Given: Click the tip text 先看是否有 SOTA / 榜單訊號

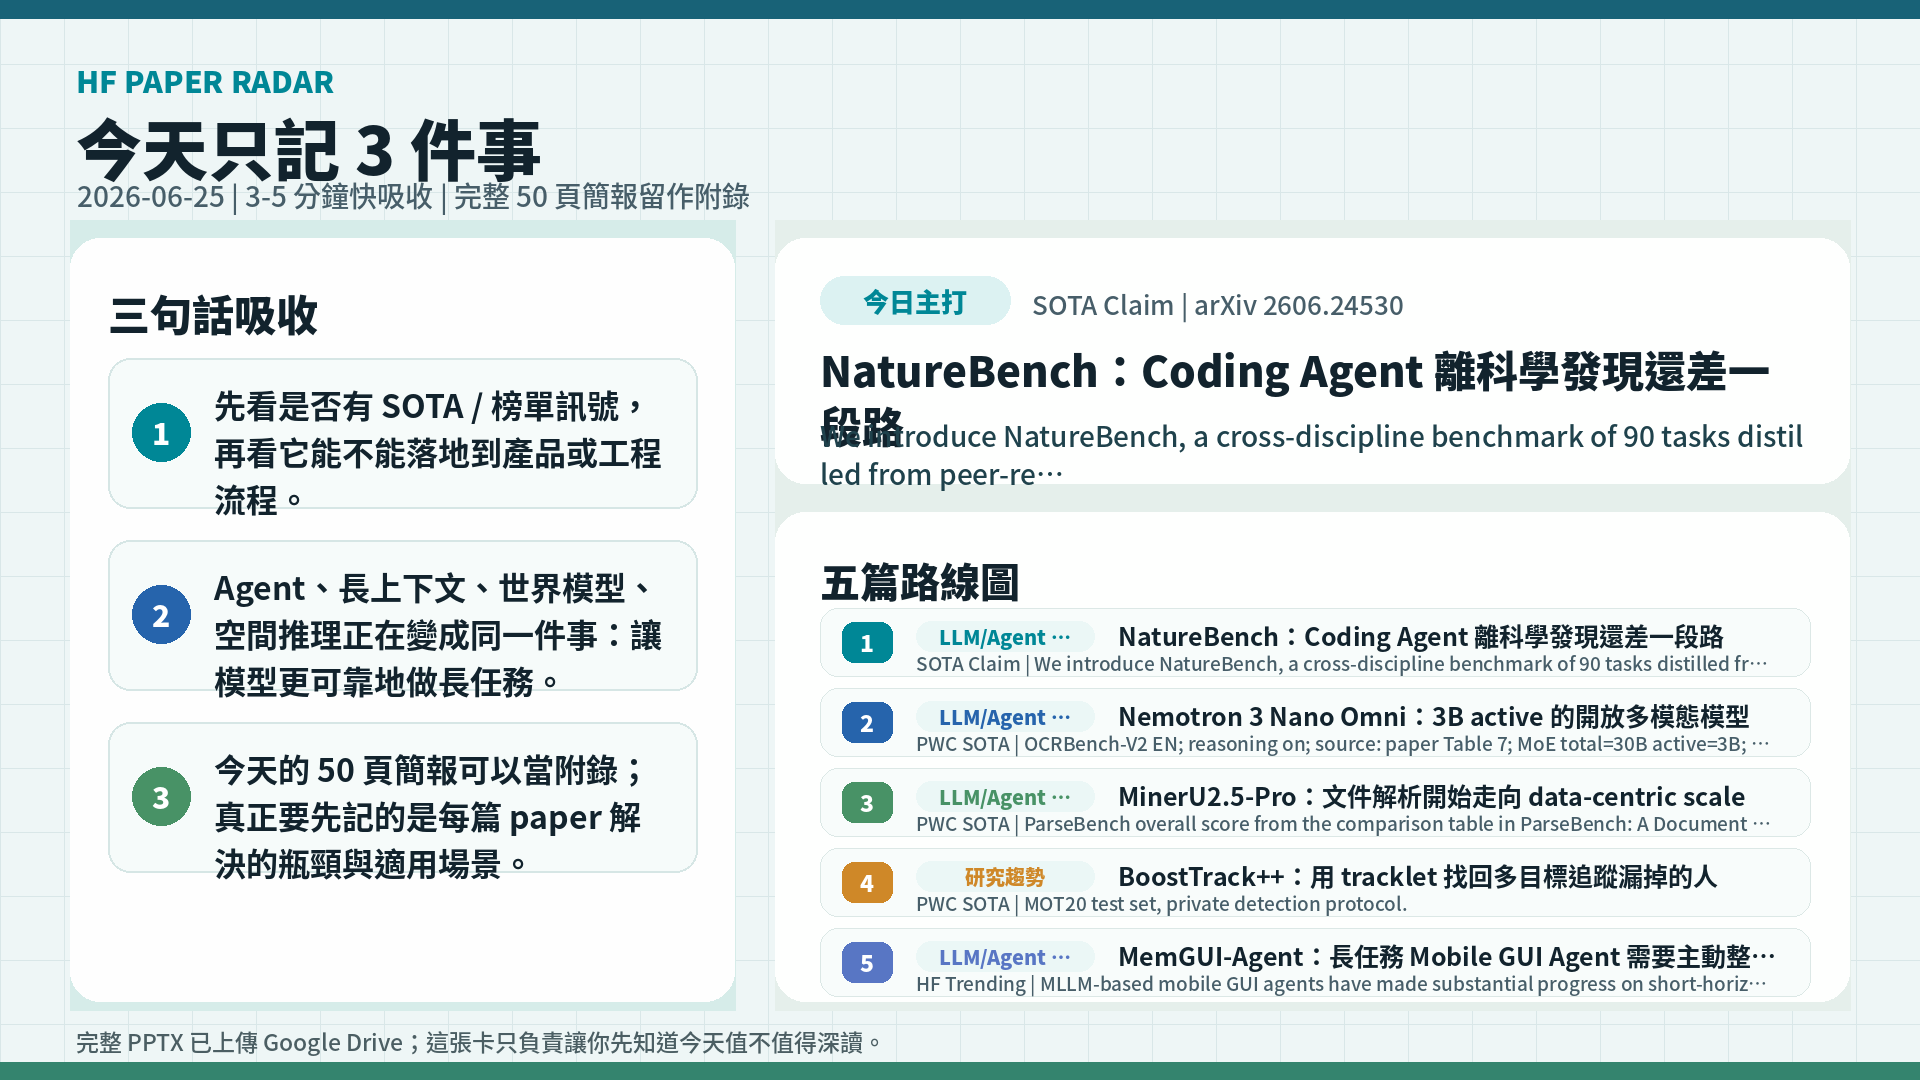Looking at the screenshot, I should point(438,453).
